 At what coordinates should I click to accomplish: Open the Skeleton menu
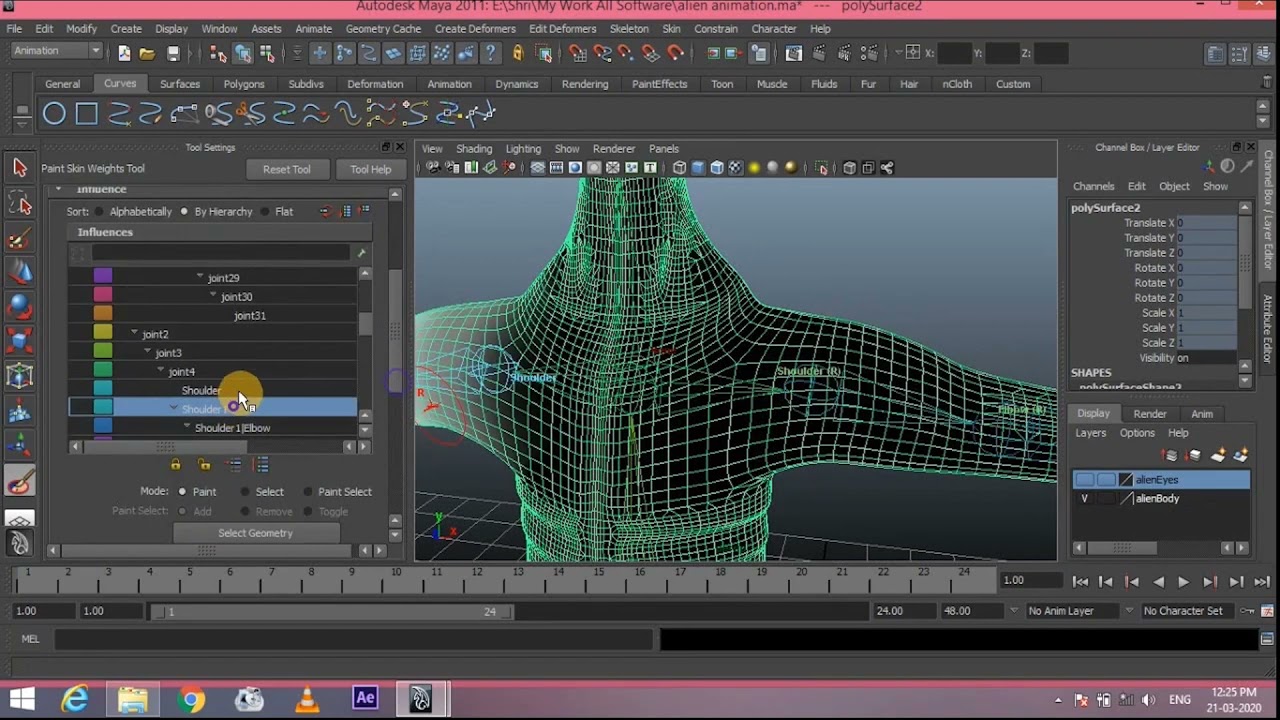(629, 29)
